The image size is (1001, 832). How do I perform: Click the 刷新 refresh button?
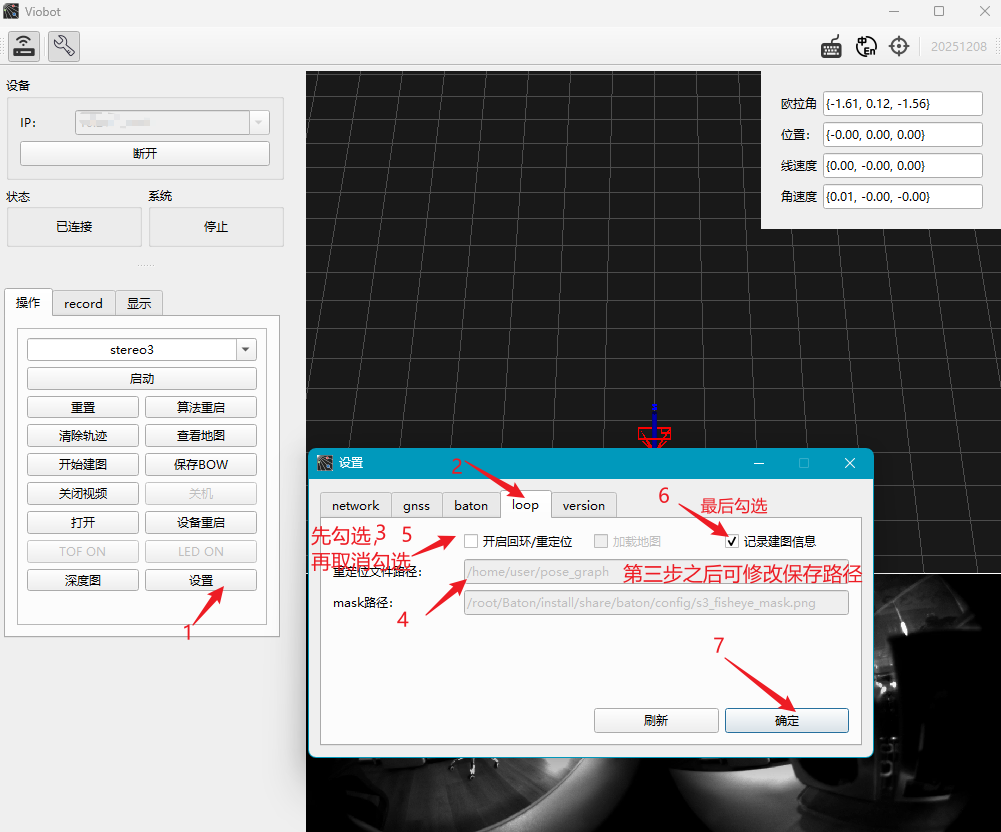point(656,720)
